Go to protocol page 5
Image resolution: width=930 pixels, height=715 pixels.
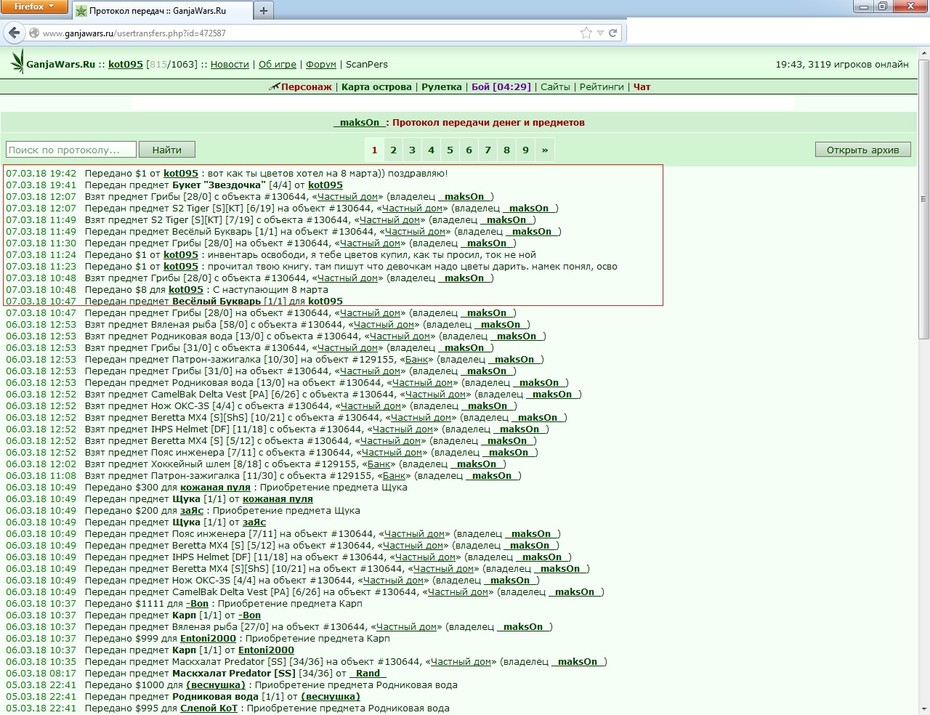click(x=450, y=150)
